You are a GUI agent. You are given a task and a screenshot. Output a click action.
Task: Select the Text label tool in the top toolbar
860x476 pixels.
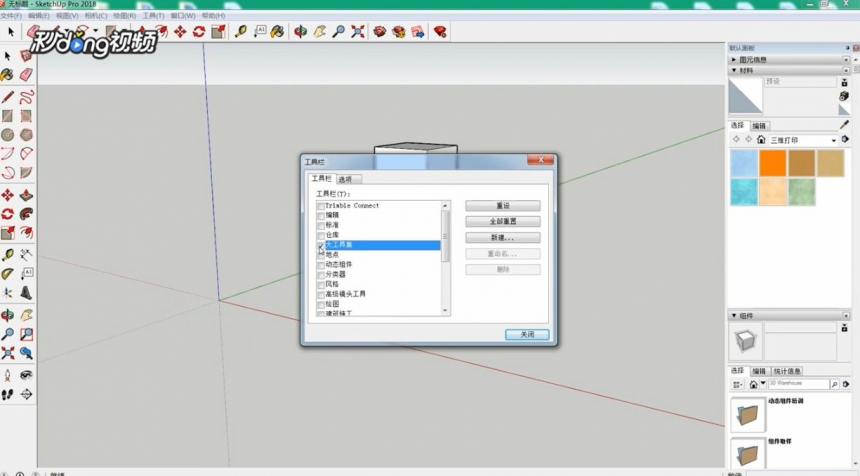tap(259, 31)
